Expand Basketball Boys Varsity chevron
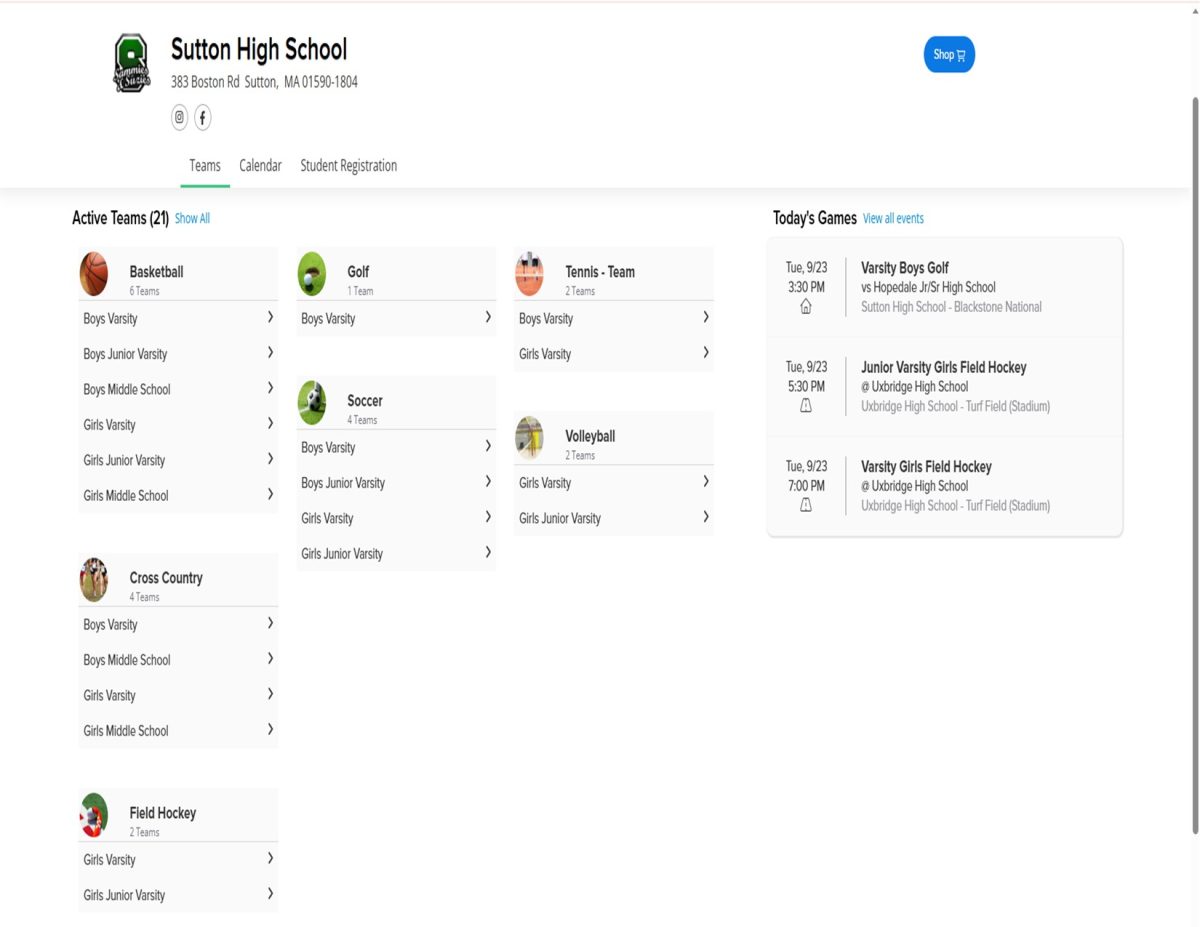 pos(270,318)
